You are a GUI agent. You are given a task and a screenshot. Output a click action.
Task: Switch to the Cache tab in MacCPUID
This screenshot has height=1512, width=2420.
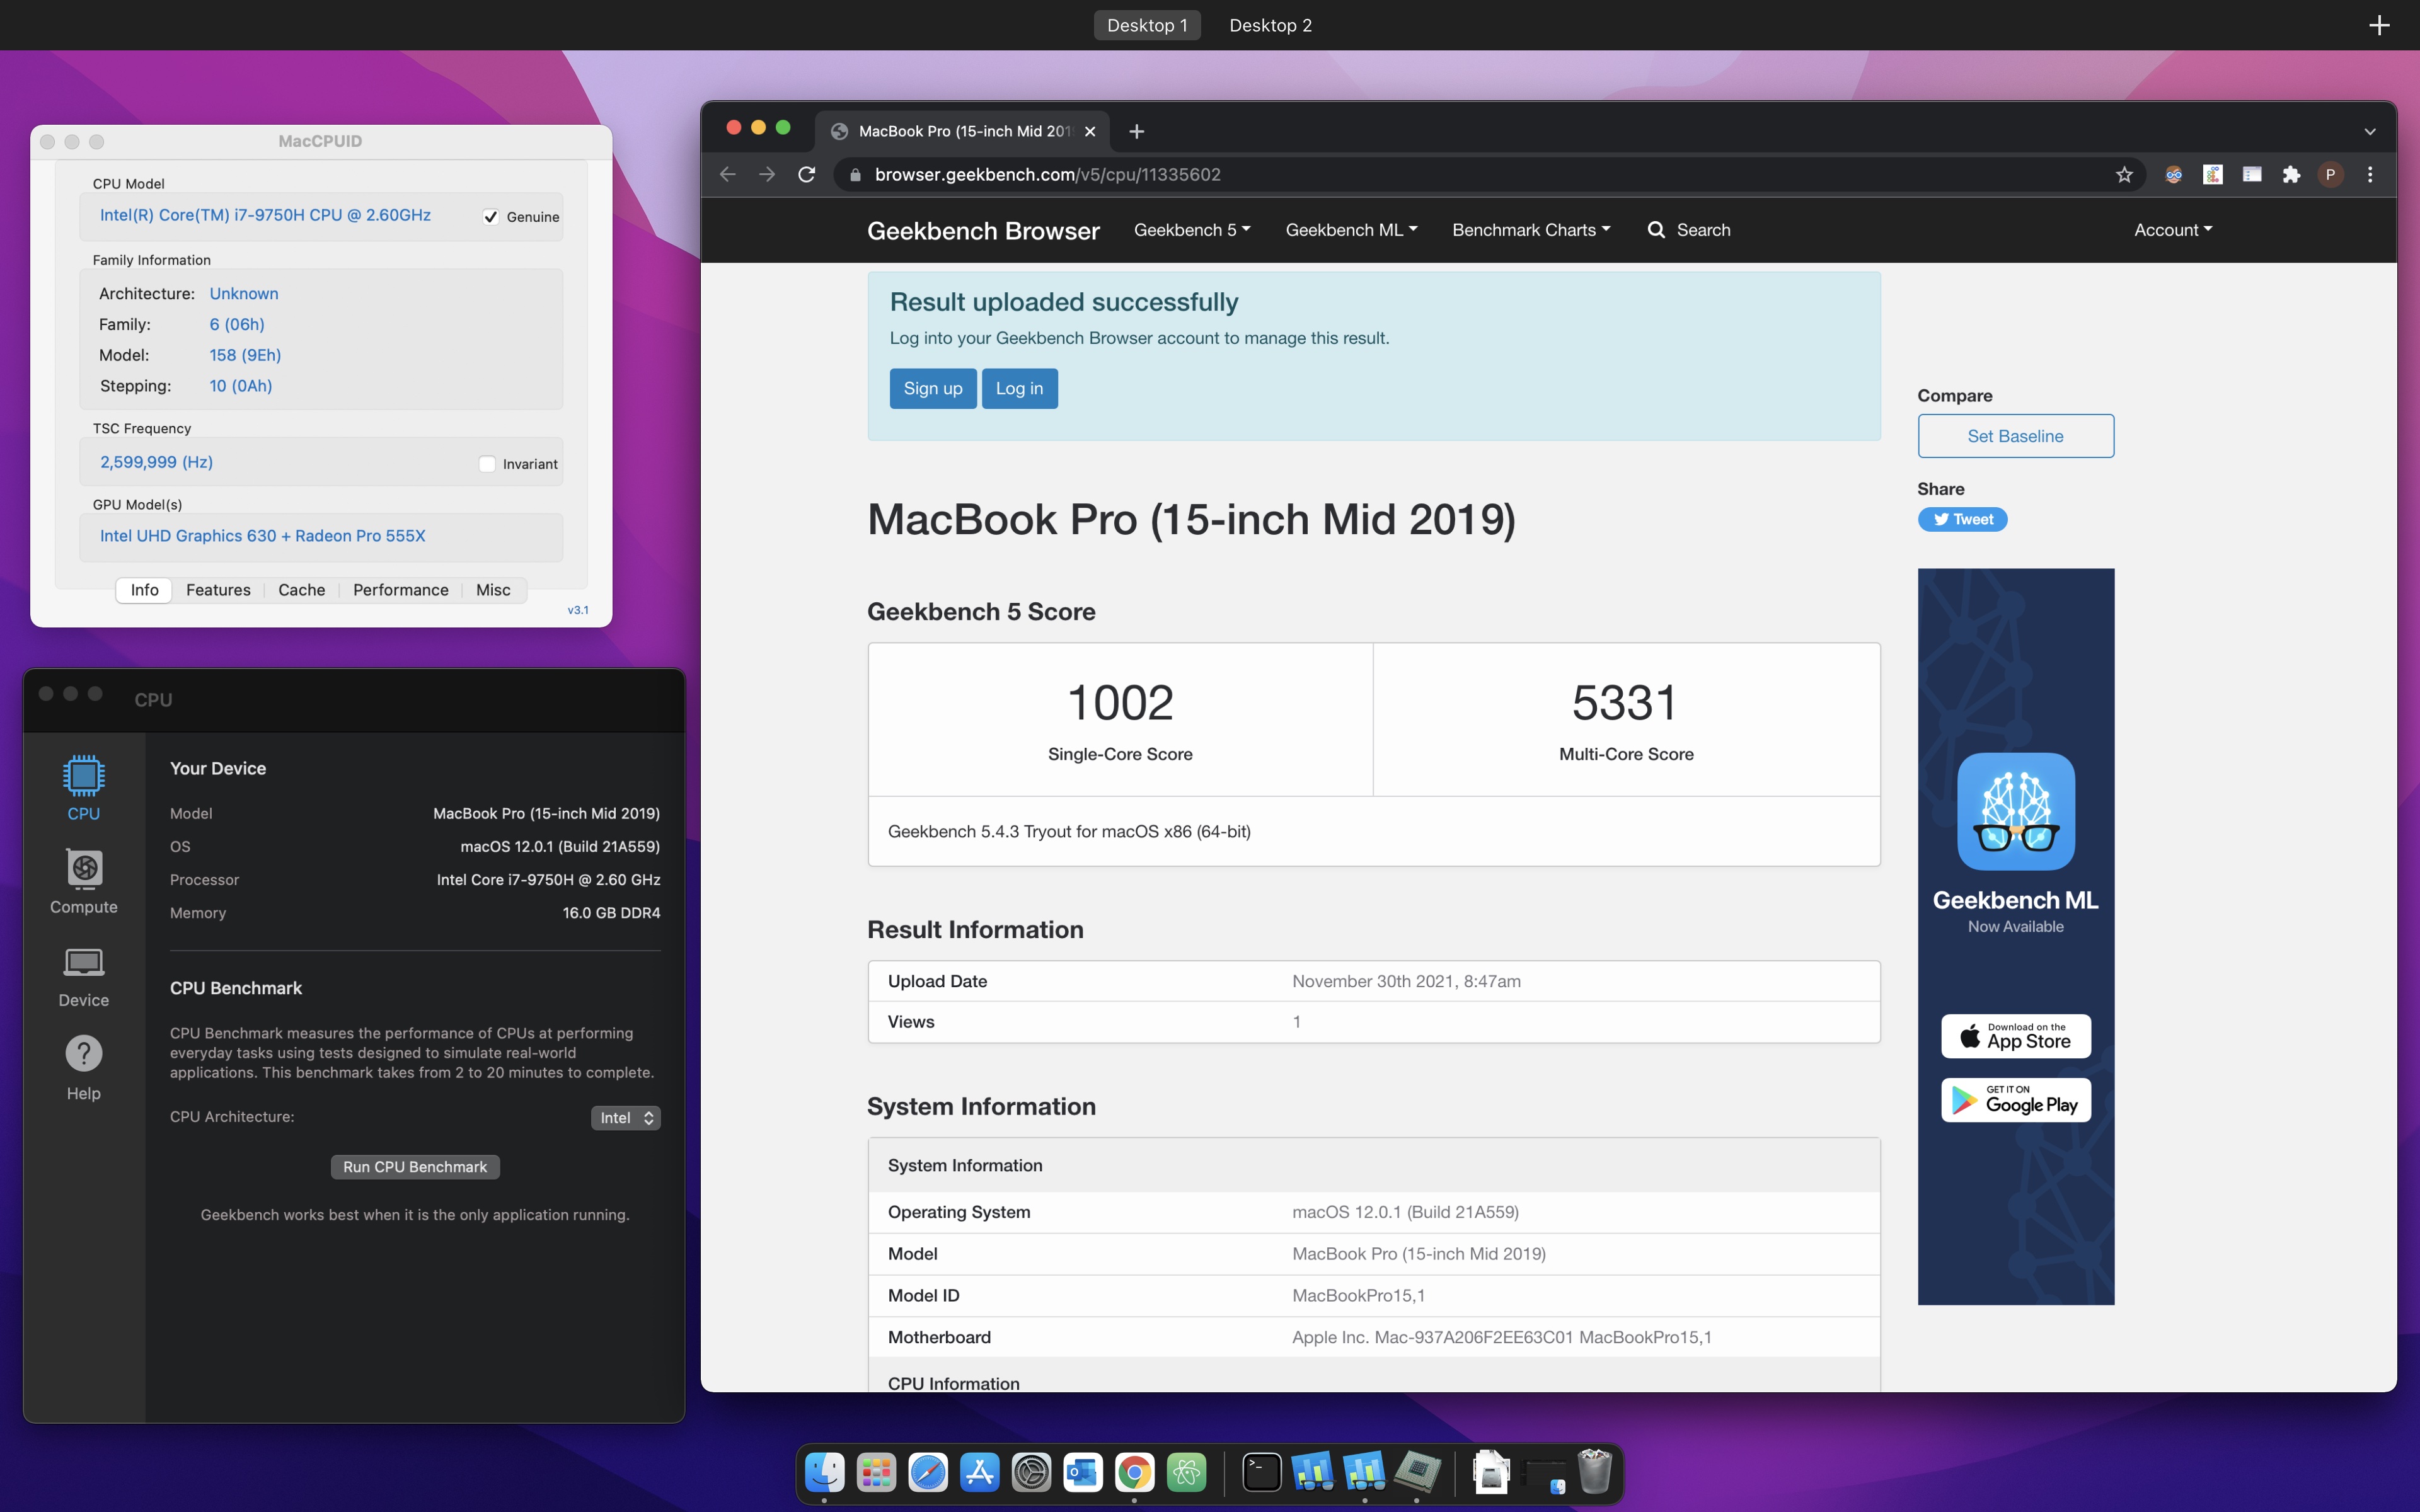coord(301,590)
